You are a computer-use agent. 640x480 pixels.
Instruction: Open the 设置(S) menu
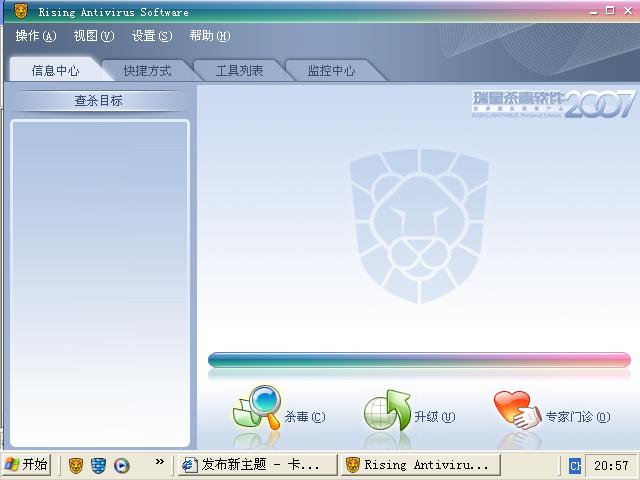(x=151, y=36)
